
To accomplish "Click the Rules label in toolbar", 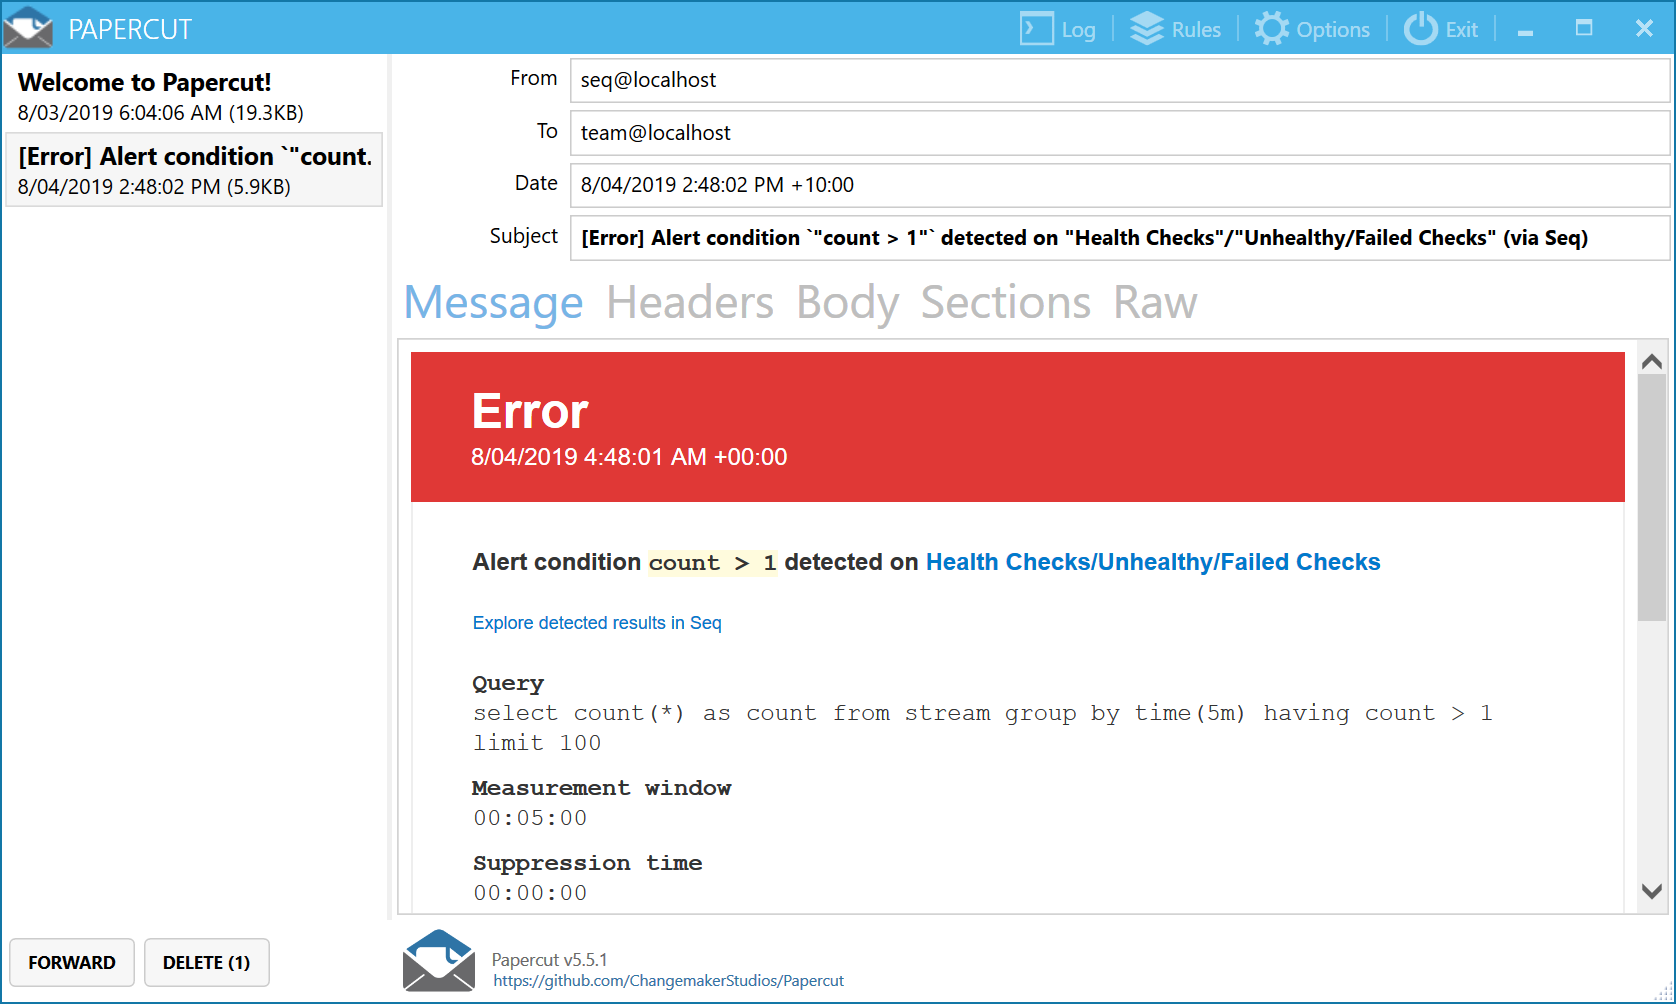I will click(1196, 30).
